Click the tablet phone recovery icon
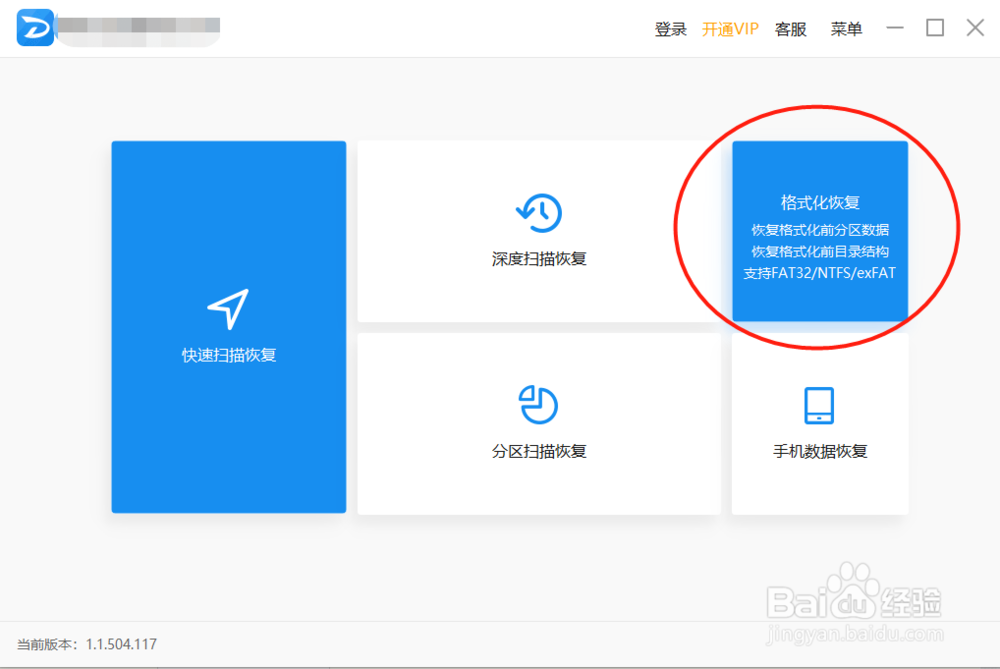Screen dimensions: 1000x669 coord(819,405)
